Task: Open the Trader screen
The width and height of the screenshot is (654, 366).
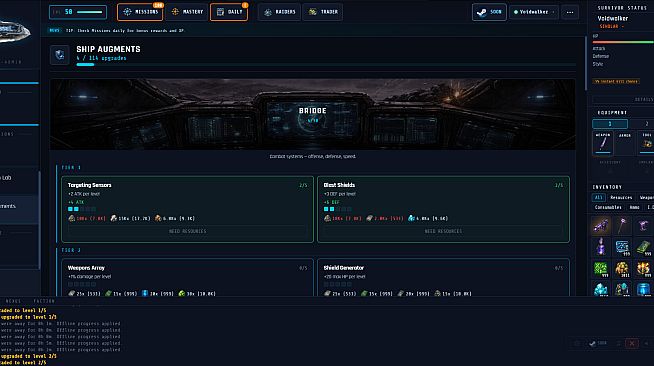Action: point(323,12)
